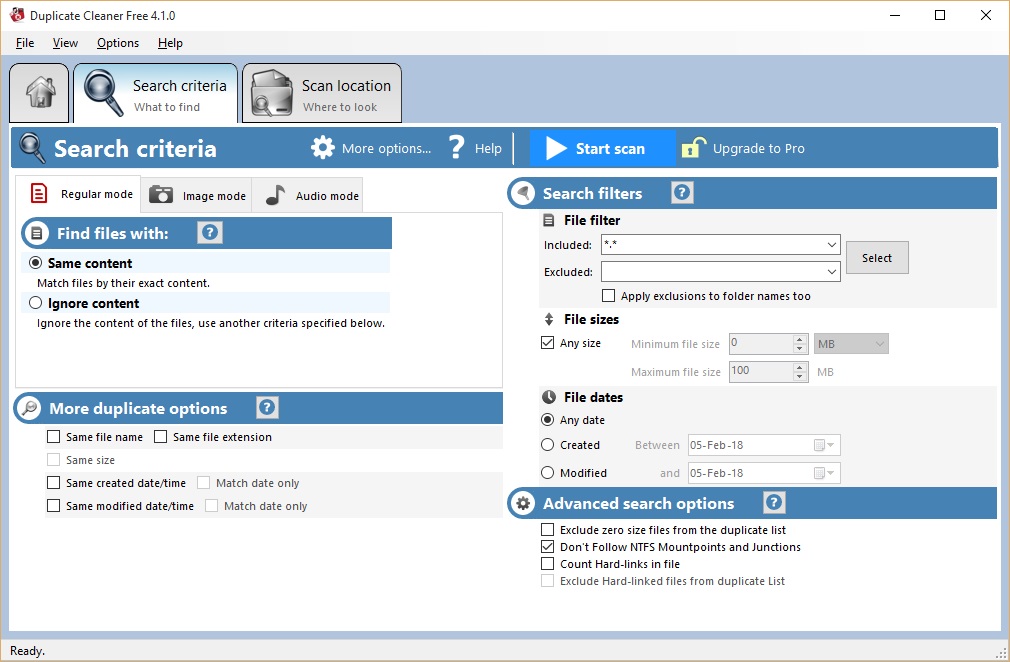Viewport: 1010px width, 662px height.
Task: Expand the Excluded file filter dropdown
Action: tap(832, 272)
